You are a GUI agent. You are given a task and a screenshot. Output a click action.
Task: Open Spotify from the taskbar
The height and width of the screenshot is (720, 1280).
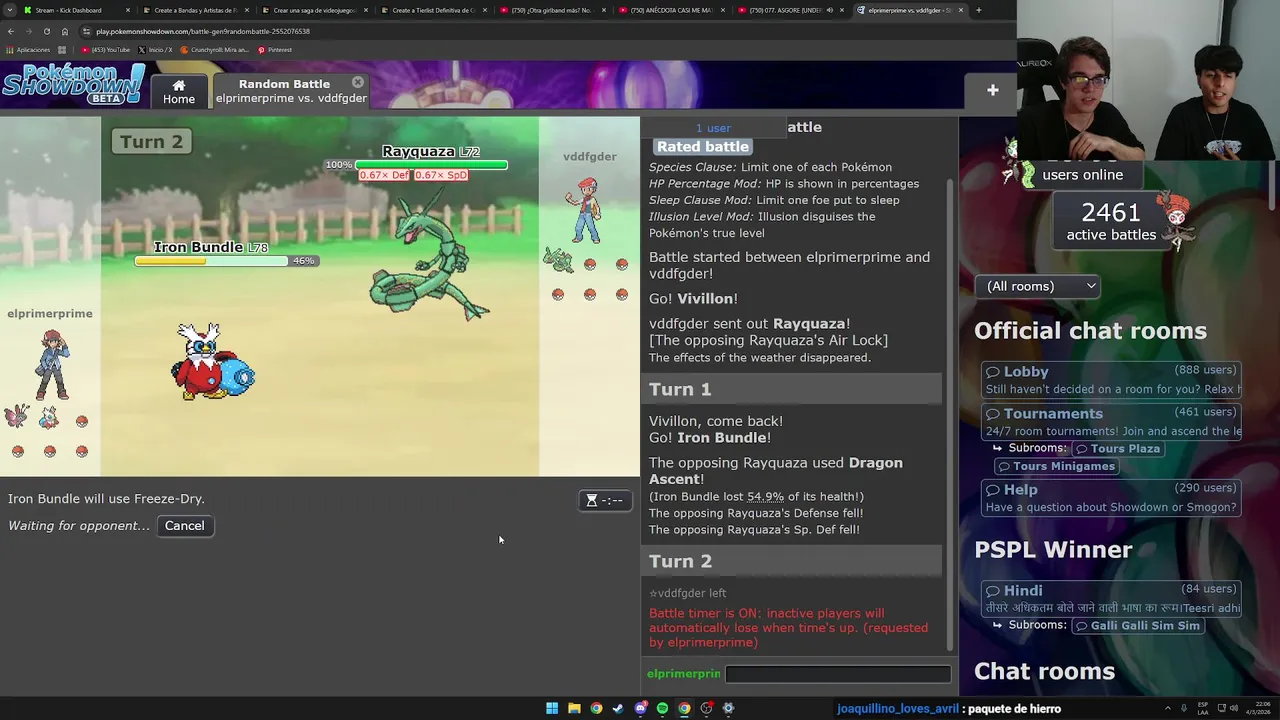click(x=662, y=708)
